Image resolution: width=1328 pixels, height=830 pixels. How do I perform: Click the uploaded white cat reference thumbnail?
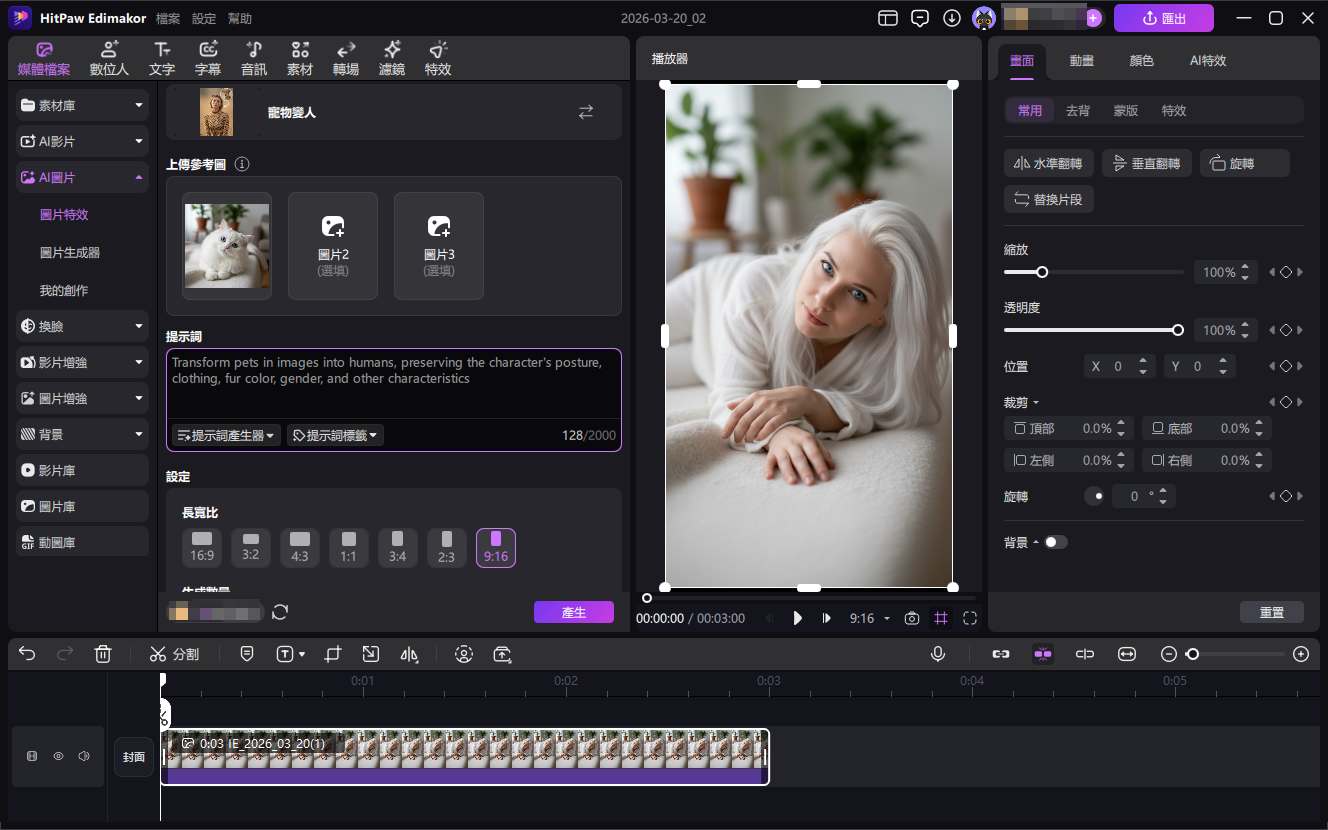click(227, 246)
